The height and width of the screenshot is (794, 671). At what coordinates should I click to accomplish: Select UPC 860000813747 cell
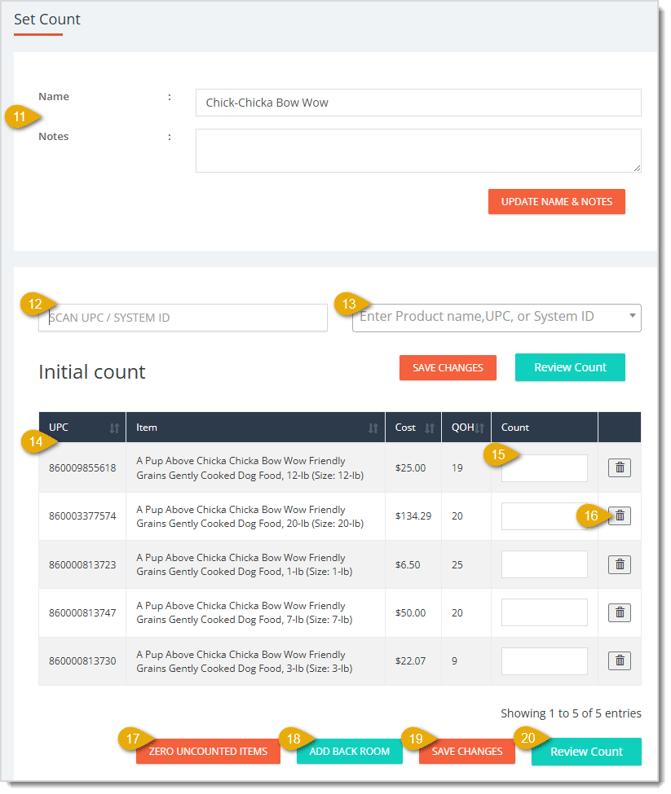[x=82, y=613]
